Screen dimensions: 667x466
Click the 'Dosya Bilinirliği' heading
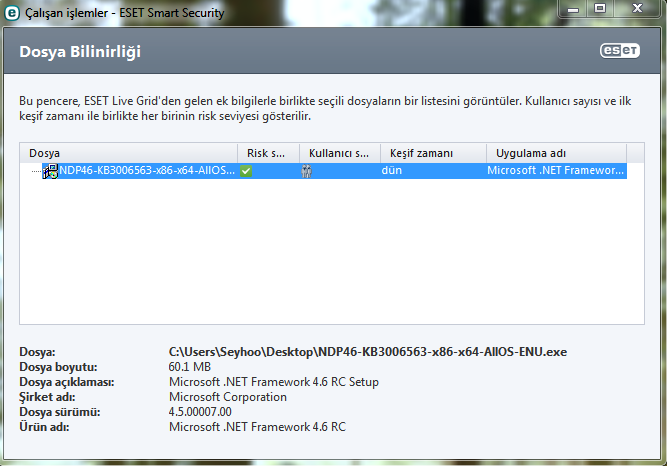click(80, 51)
